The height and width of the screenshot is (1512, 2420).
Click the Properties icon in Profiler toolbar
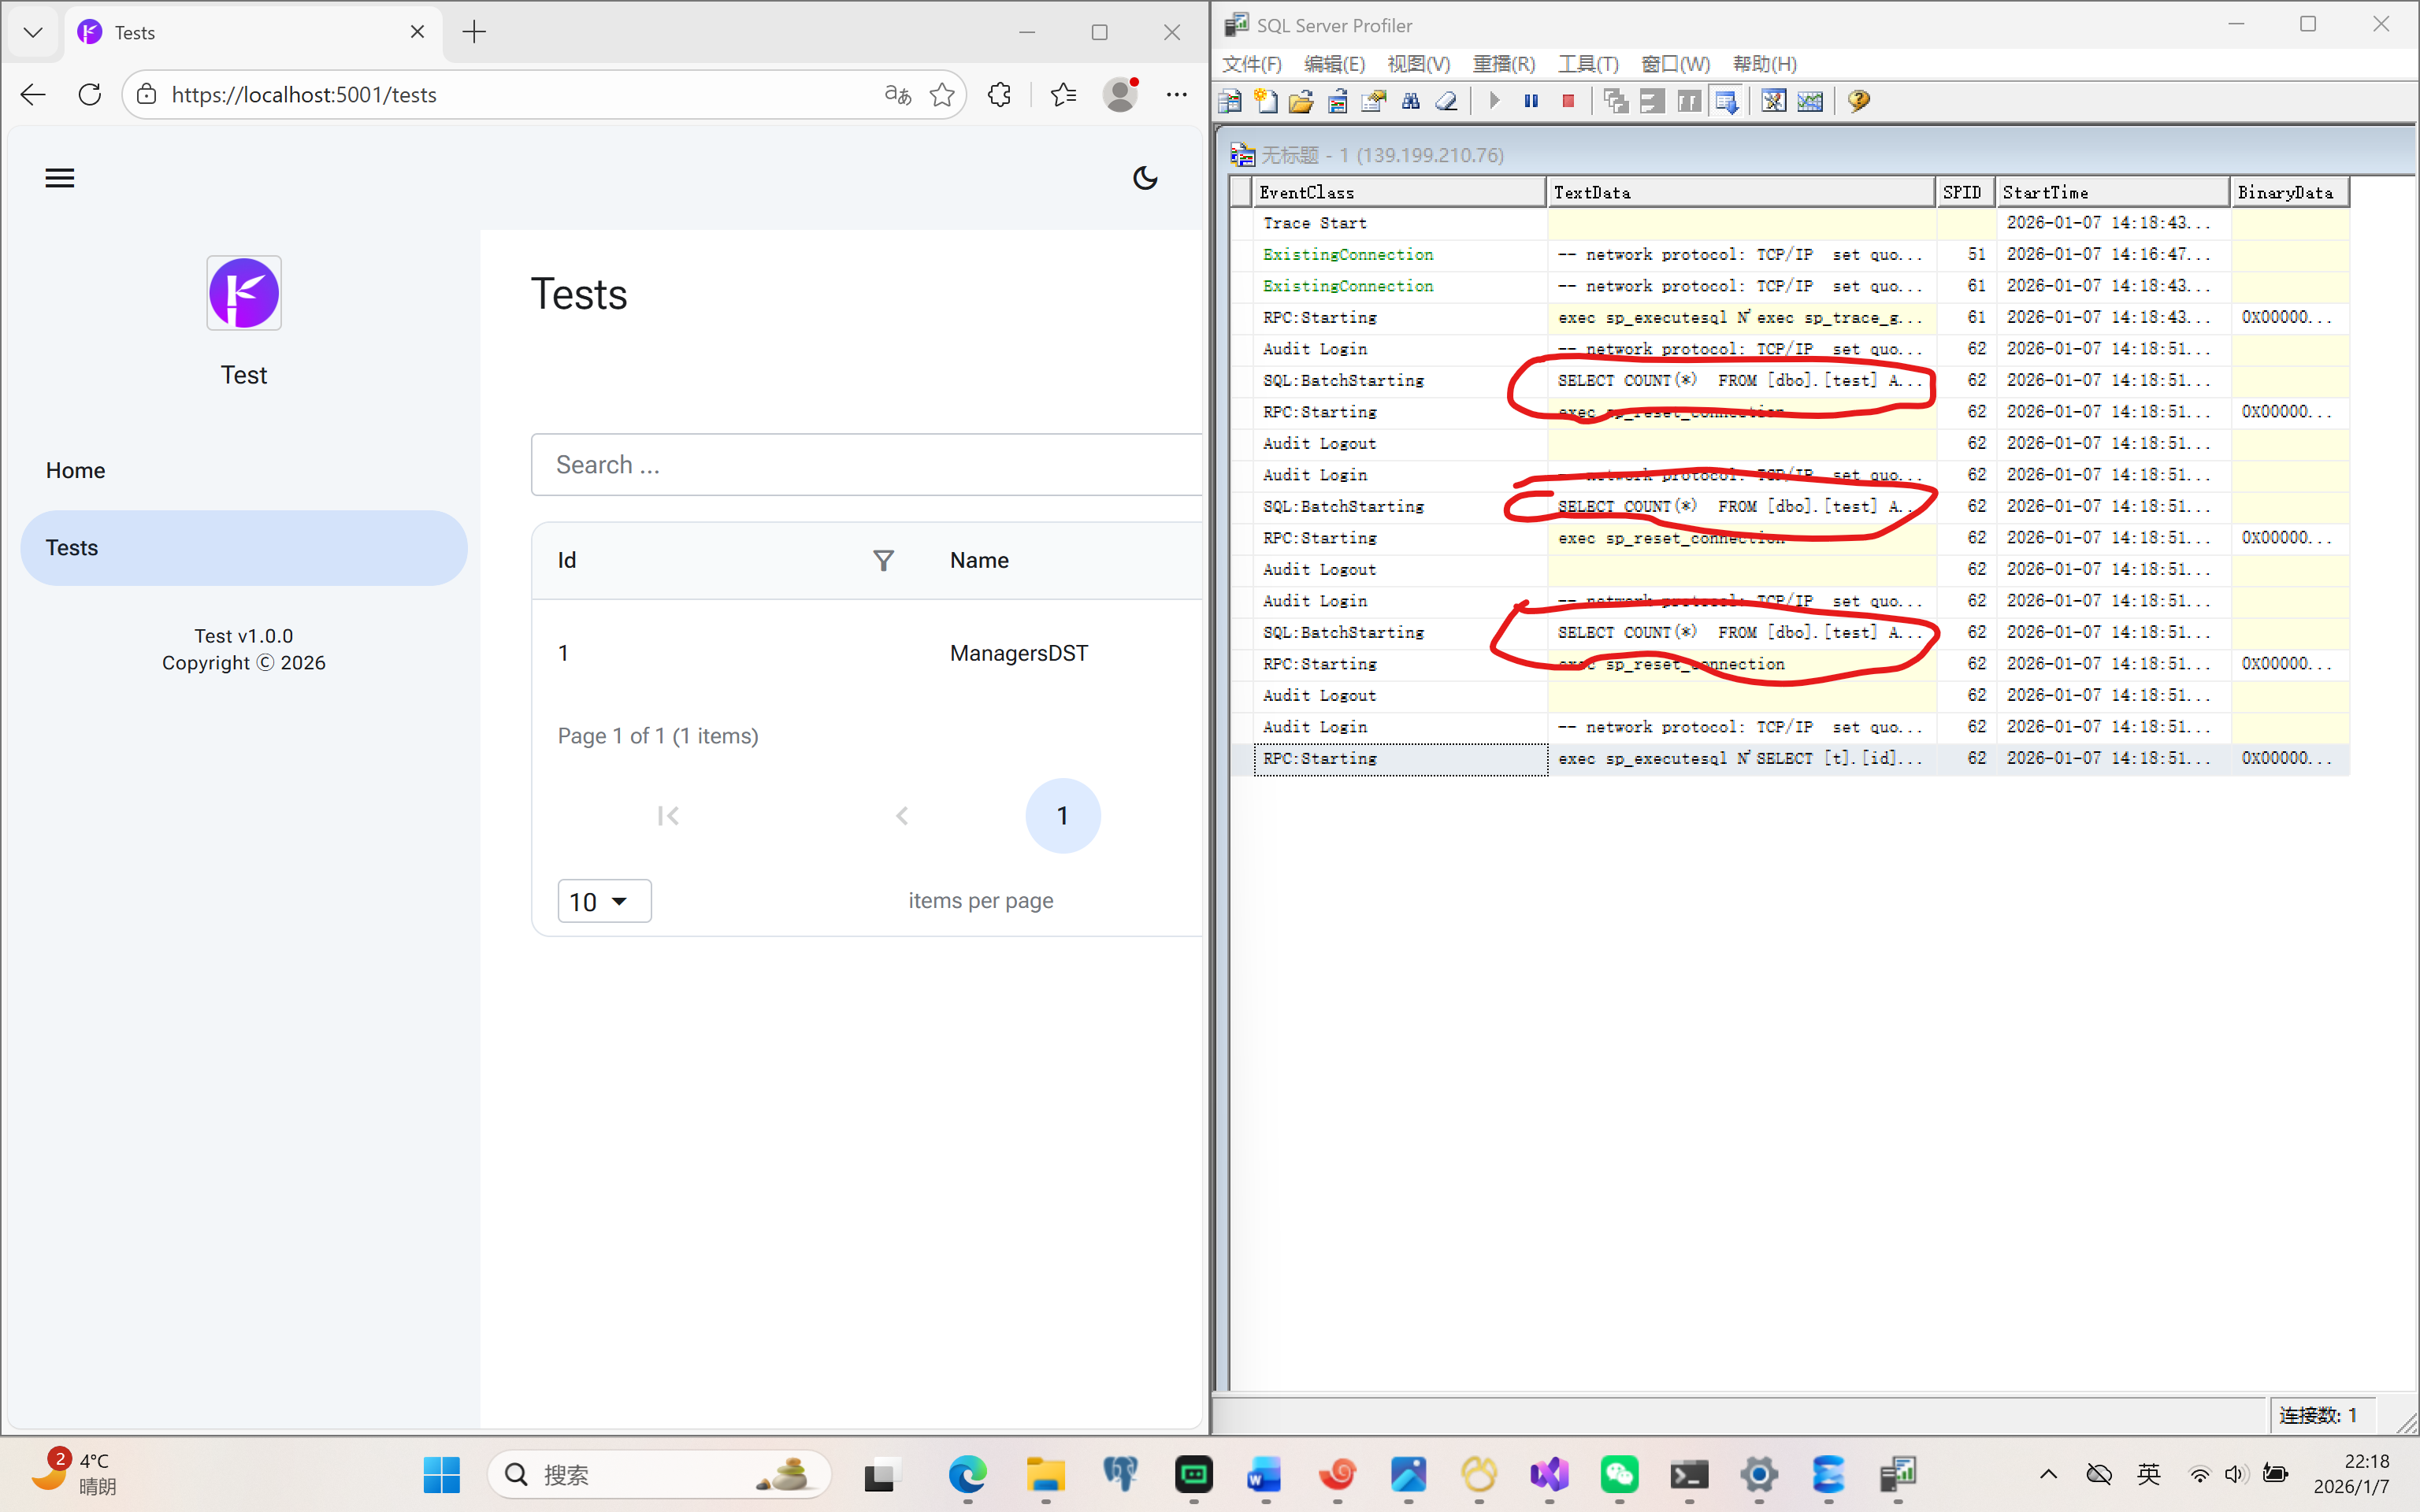[x=1374, y=101]
